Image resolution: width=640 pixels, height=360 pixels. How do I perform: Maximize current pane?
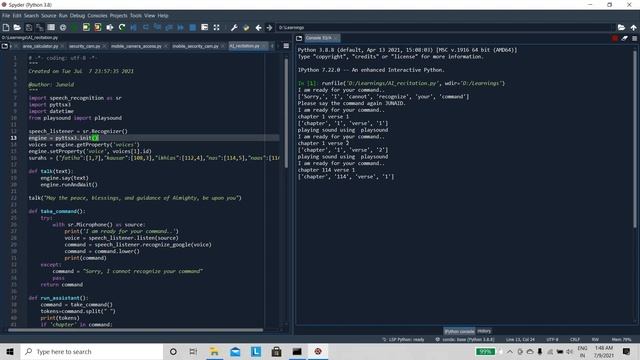204,27
